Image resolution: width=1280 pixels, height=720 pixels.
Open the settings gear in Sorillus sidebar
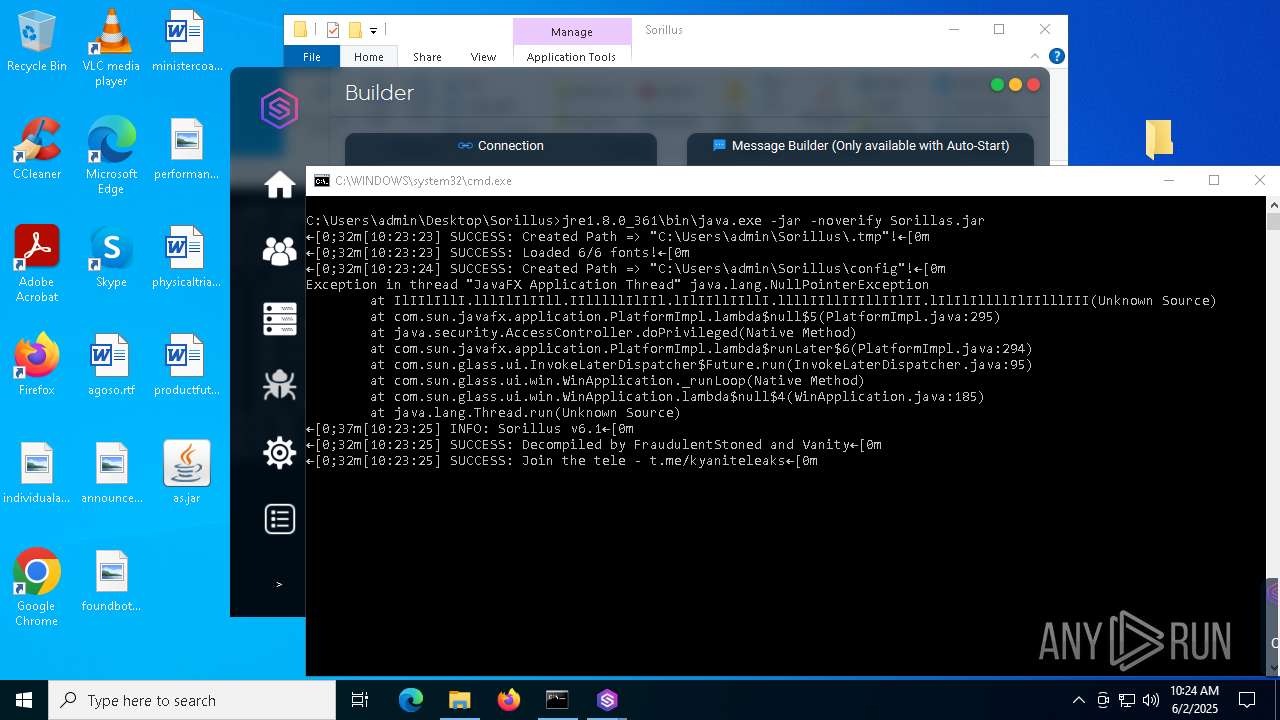tap(279, 452)
